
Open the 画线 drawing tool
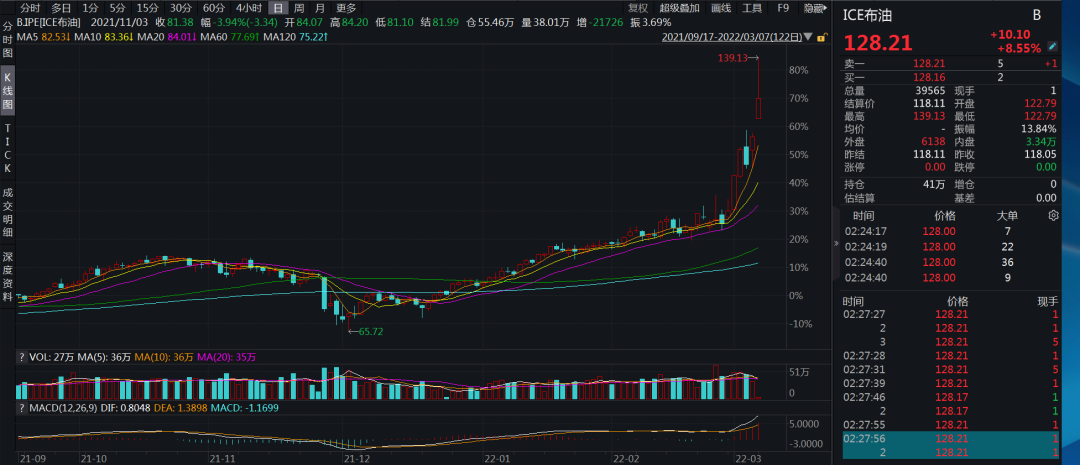(720, 8)
